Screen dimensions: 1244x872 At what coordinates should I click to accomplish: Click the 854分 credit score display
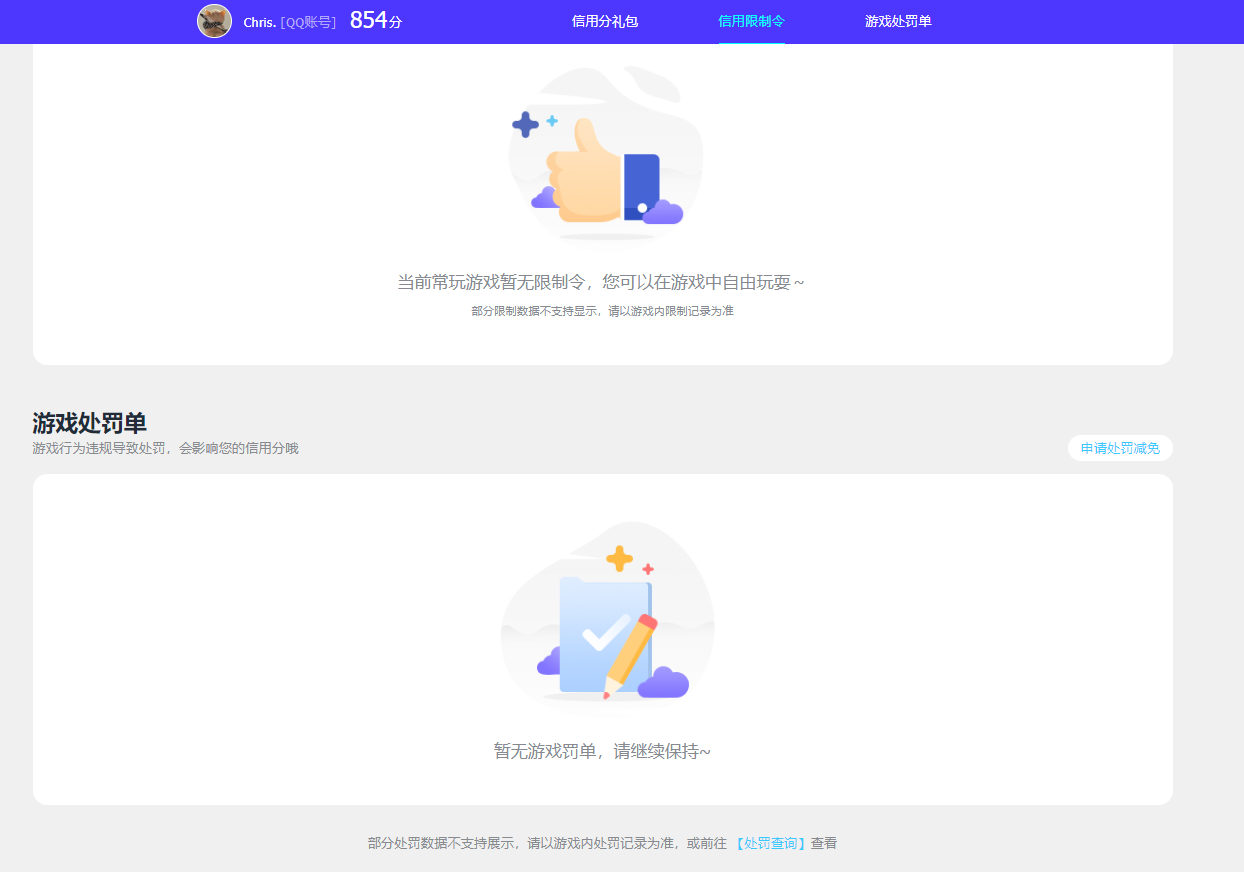coord(375,20)
